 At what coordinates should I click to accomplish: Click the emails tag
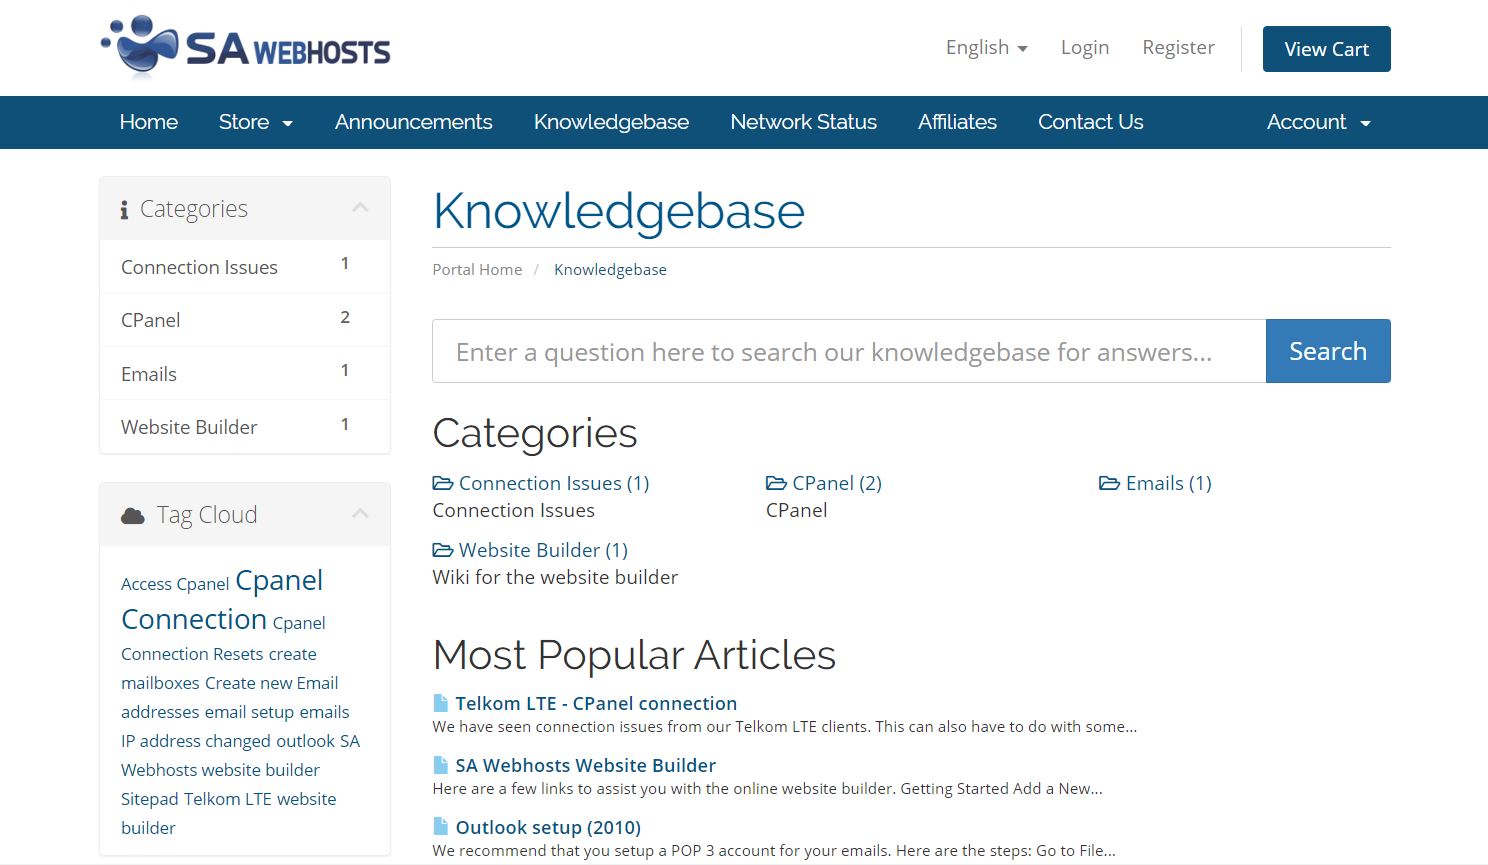pyautogui.click(x=324, y=712)
